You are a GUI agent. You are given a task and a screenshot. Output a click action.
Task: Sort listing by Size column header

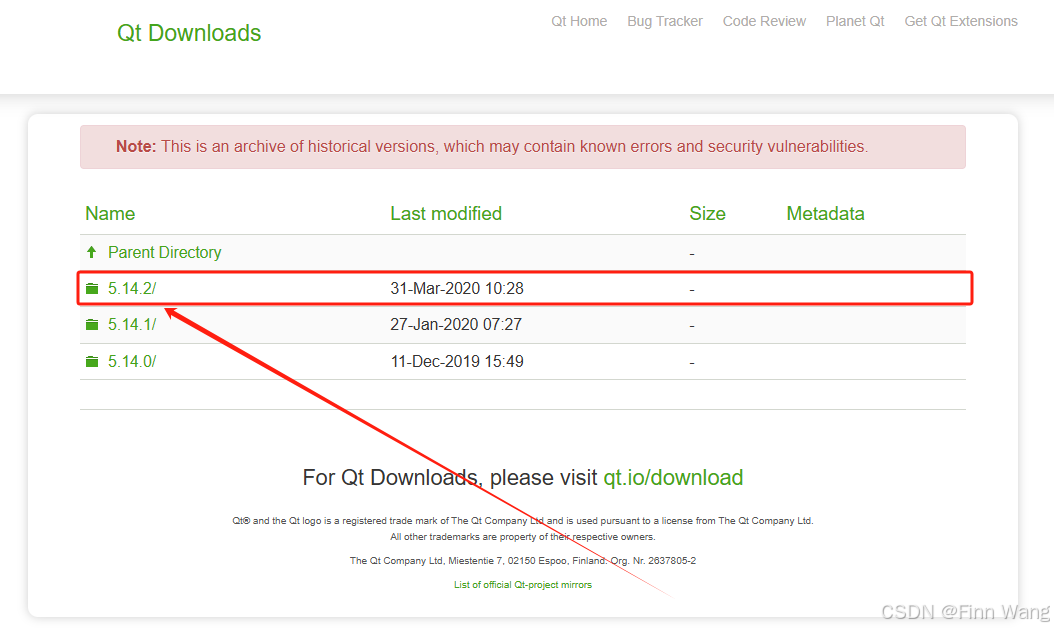coord(707,214)
